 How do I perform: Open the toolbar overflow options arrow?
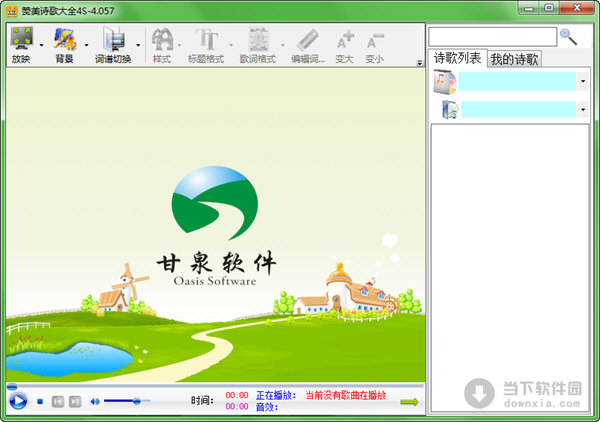[x=420, y=62]
